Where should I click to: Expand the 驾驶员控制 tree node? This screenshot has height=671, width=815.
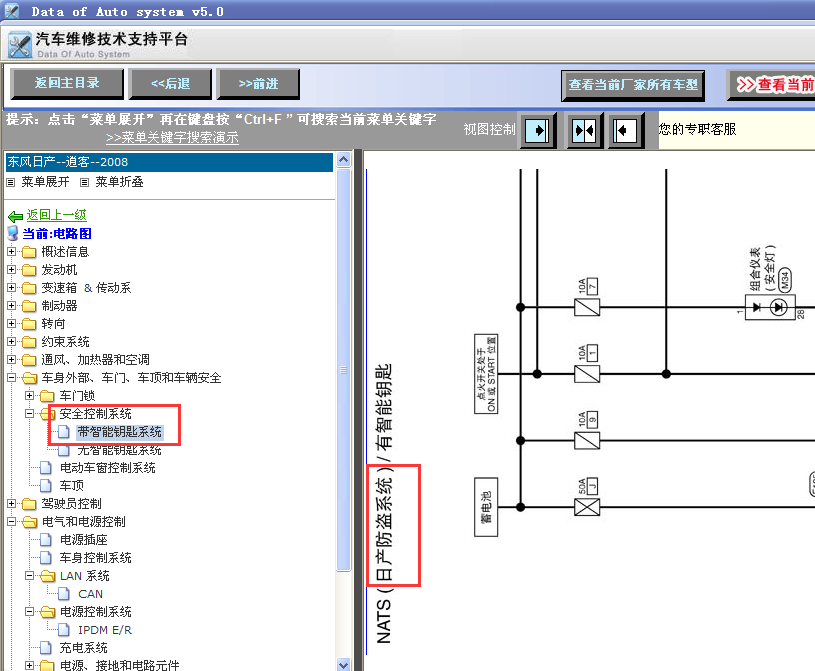11,503
